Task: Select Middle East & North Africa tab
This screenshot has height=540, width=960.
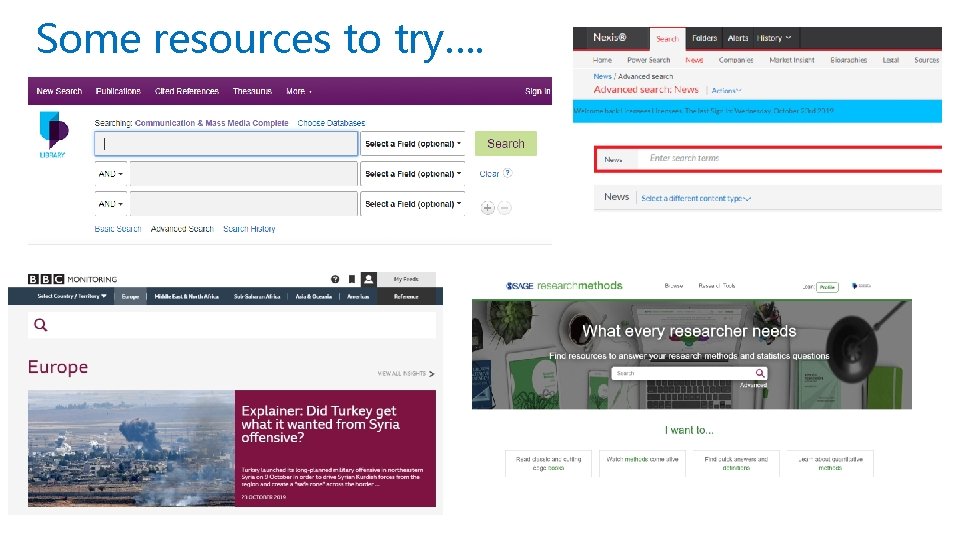Action: 186,296
